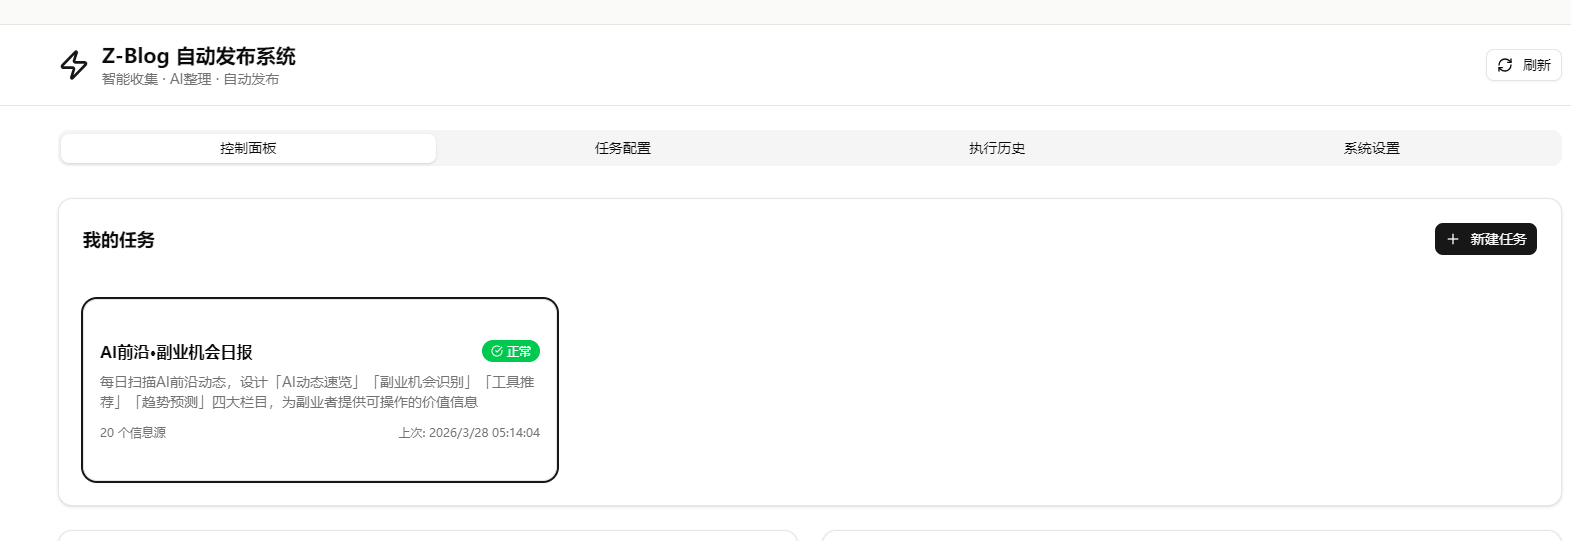The image size is (1571, 541).
Task: Click the lightning bolt logo icon
Action: [x=74, y=65]
